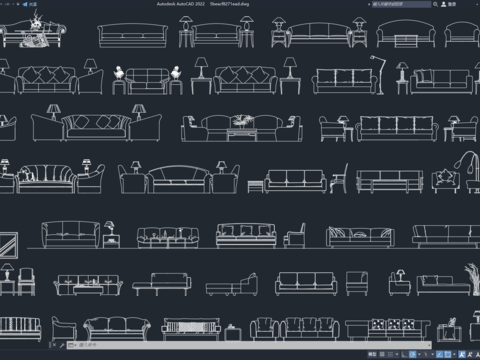The width and height of the screenshot is (480, 360).
Task: Open polar tracking angle dropdown arrow
Action: 419,354
